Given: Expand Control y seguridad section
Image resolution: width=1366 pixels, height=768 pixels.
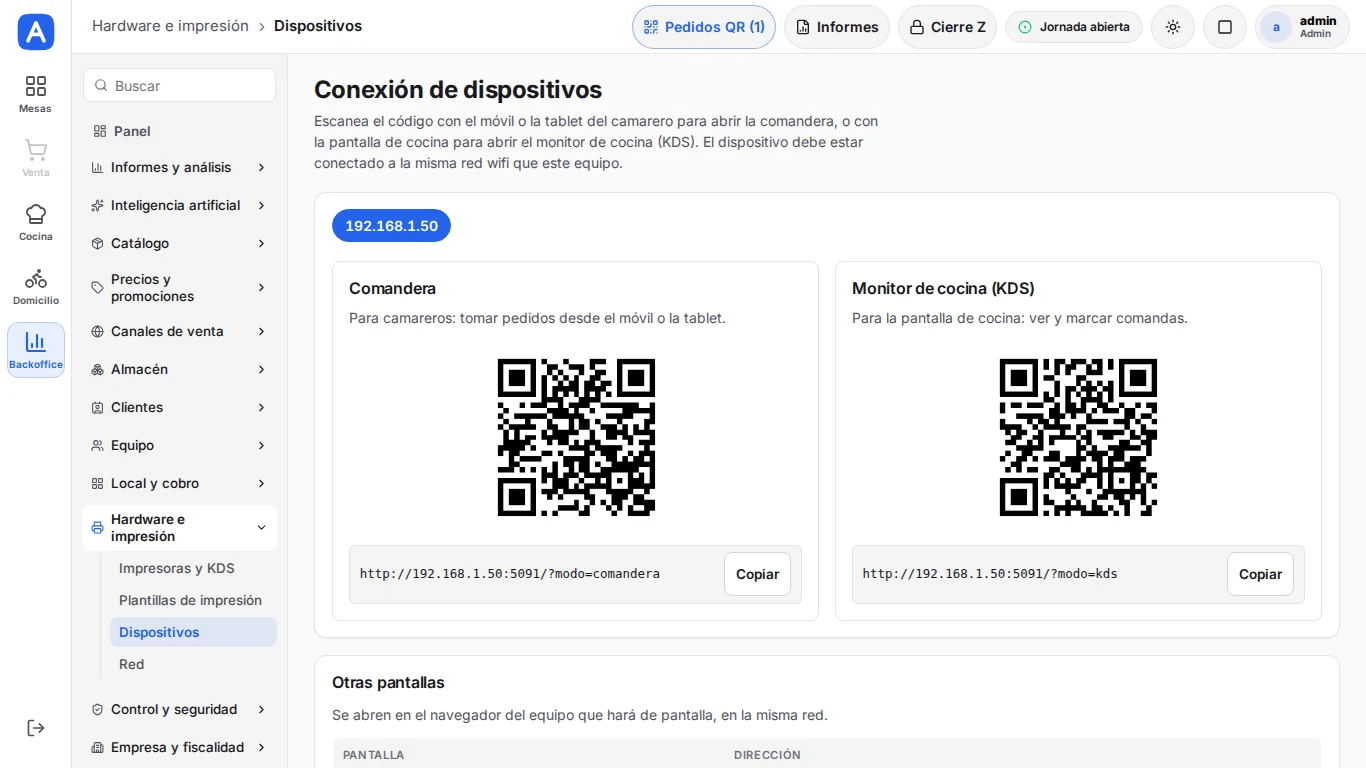Looking at the screenshot, I should tap(179, 709).
